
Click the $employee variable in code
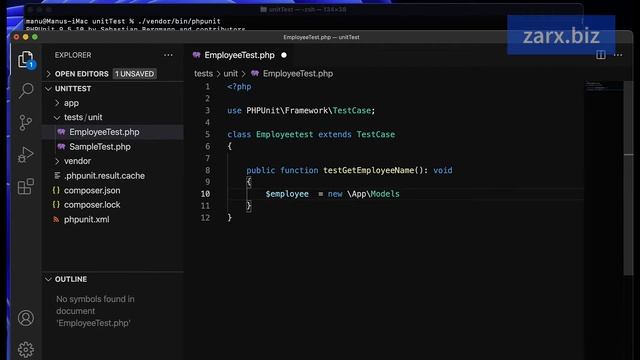[x=287, y=194]
